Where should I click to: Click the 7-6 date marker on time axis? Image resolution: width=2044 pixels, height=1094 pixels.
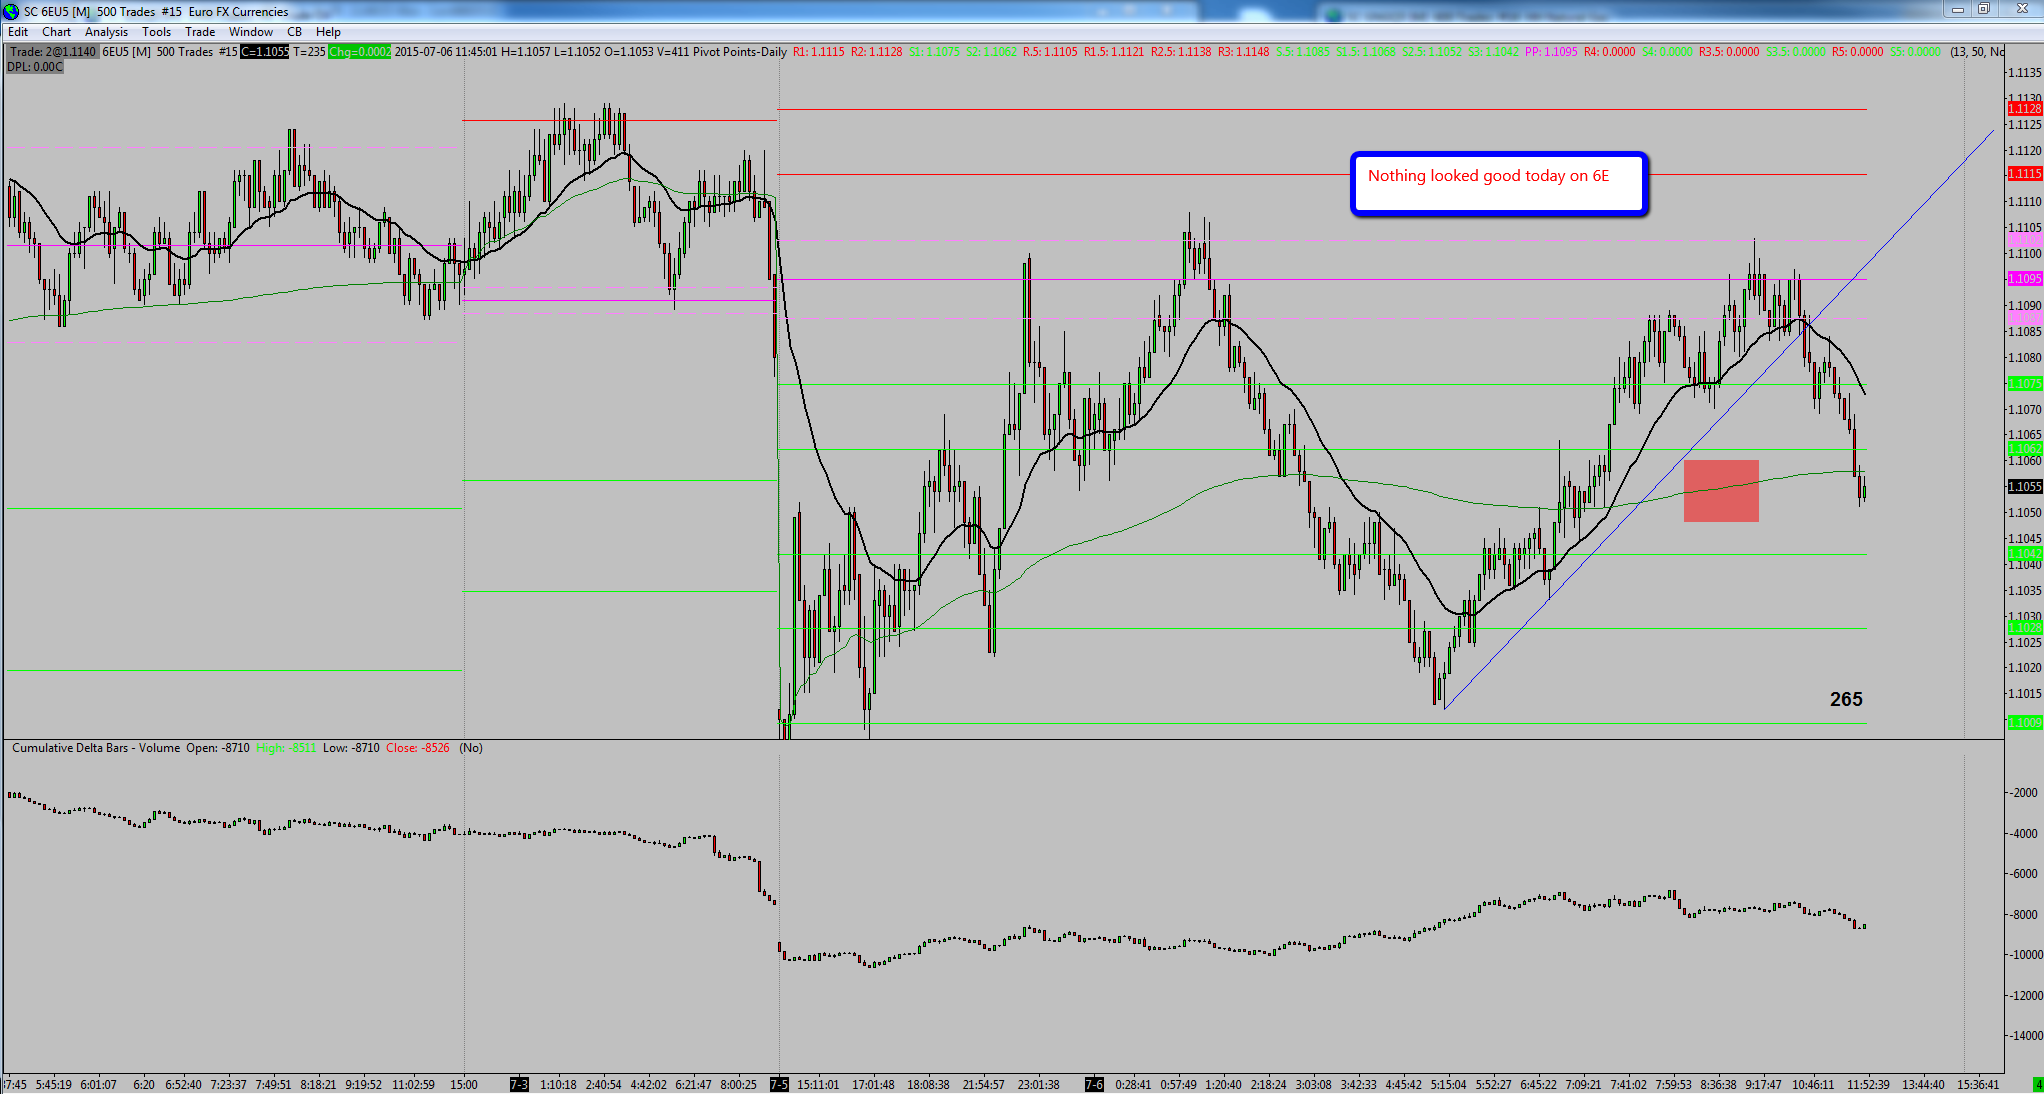click(1095, 1084)
